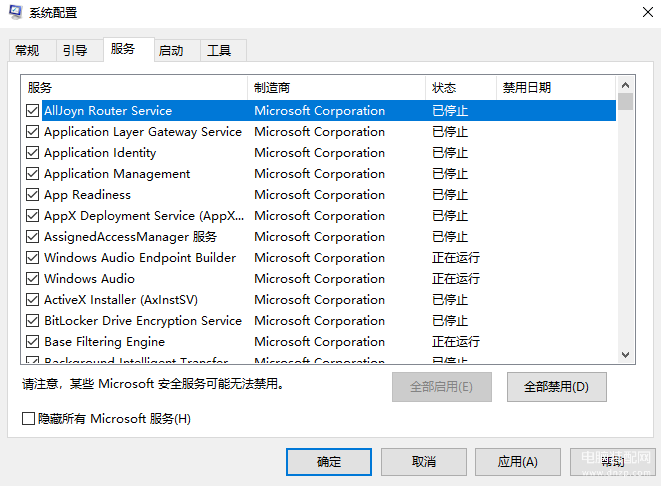Screen dimensions: 661x486
Task: Click the 全部启用(E) button
Action: pos(442,387)
